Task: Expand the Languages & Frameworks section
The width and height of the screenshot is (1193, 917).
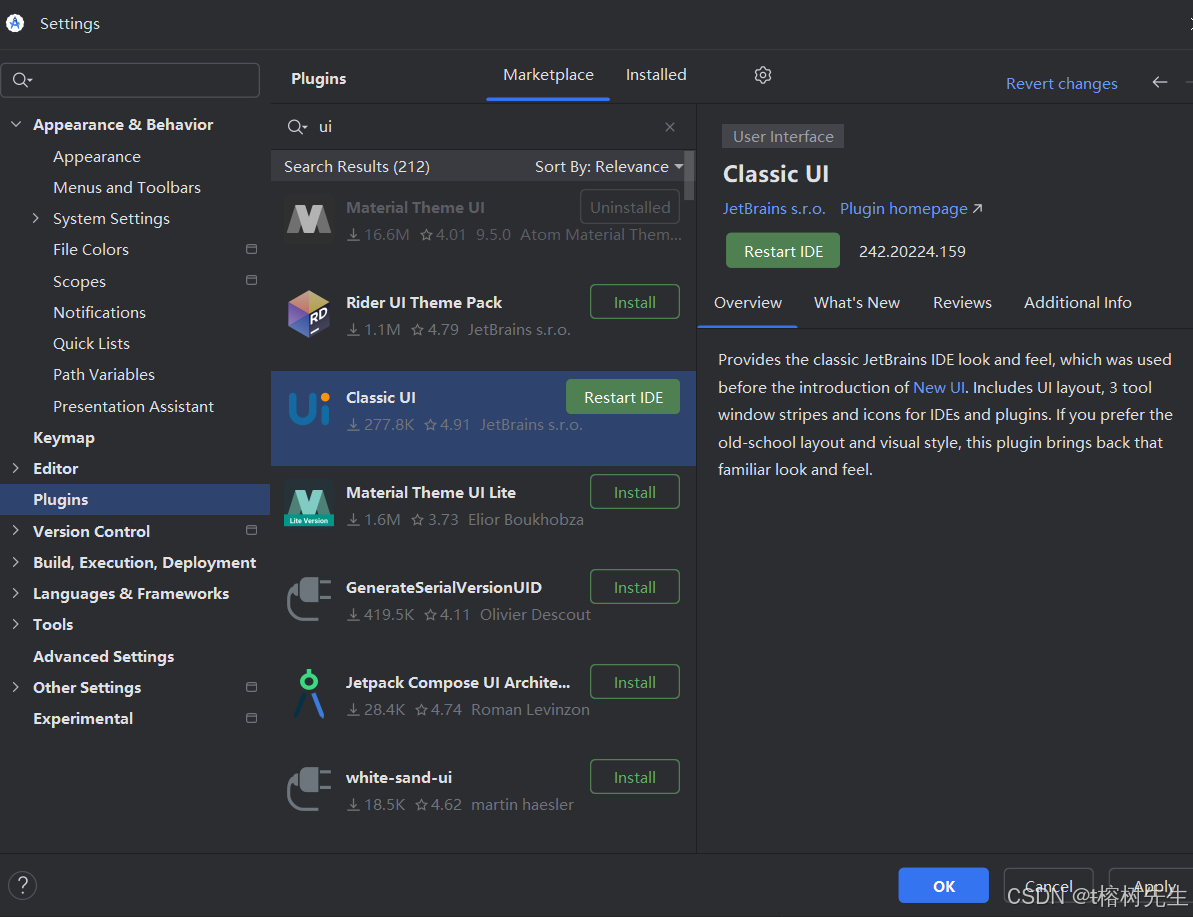Action: coord(16,593)
